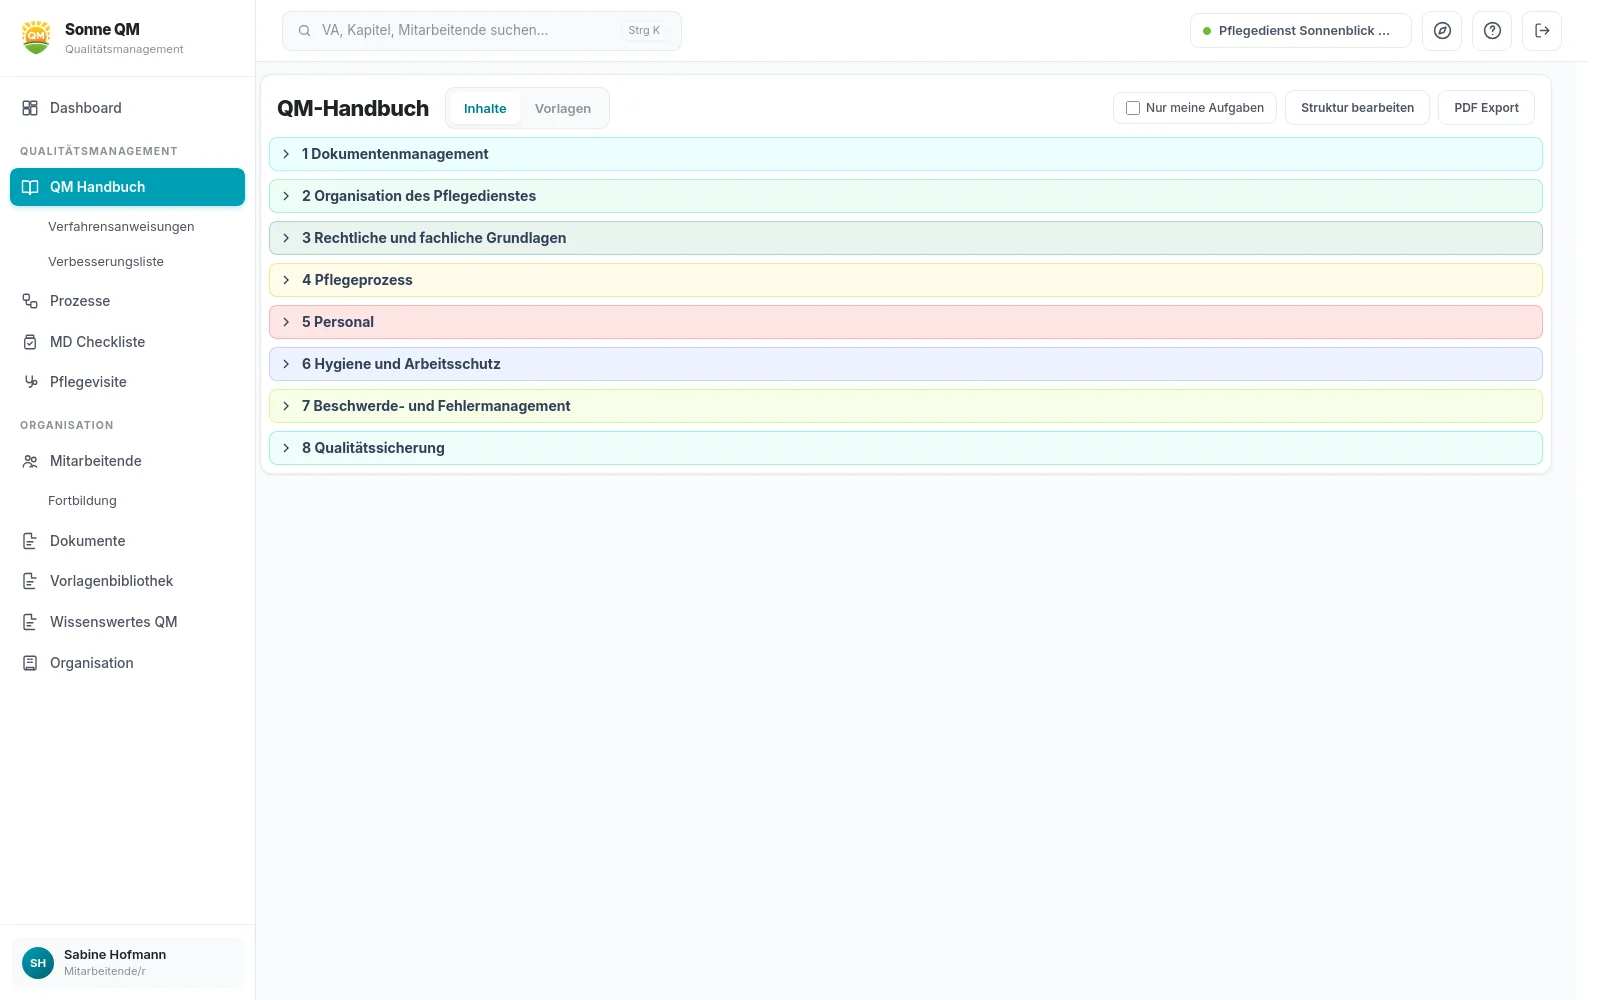Click the Strg K shortcut badge
Screen dimensions: 1600x1000
coord(644,31)
